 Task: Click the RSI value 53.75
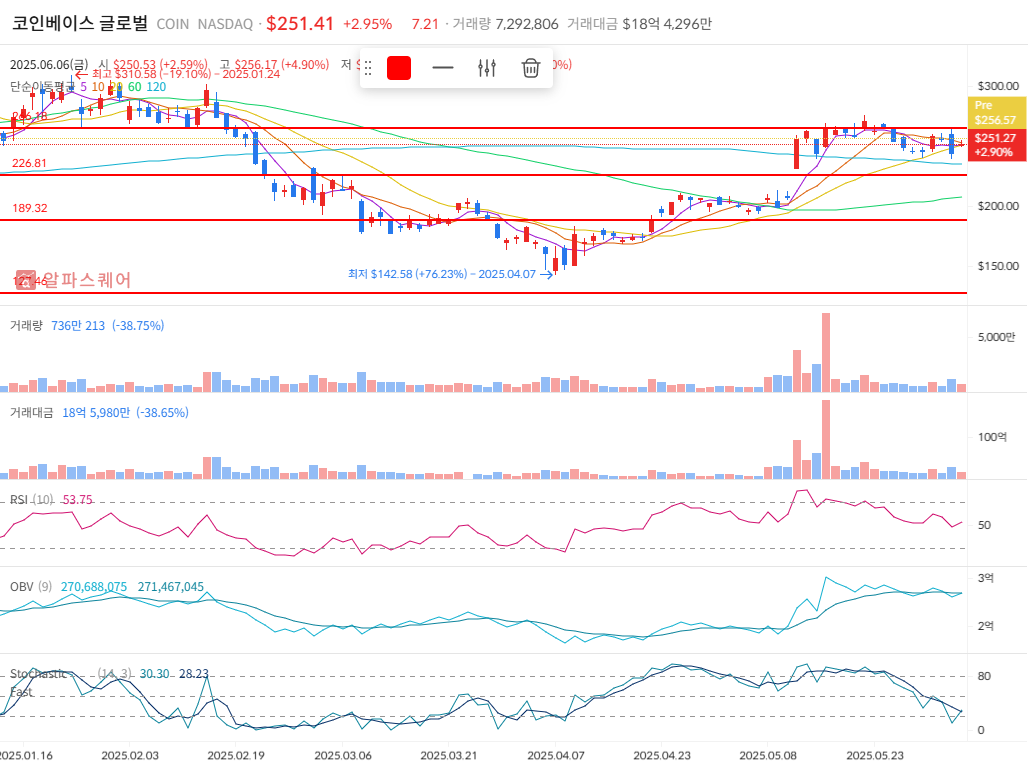(77, 500)
